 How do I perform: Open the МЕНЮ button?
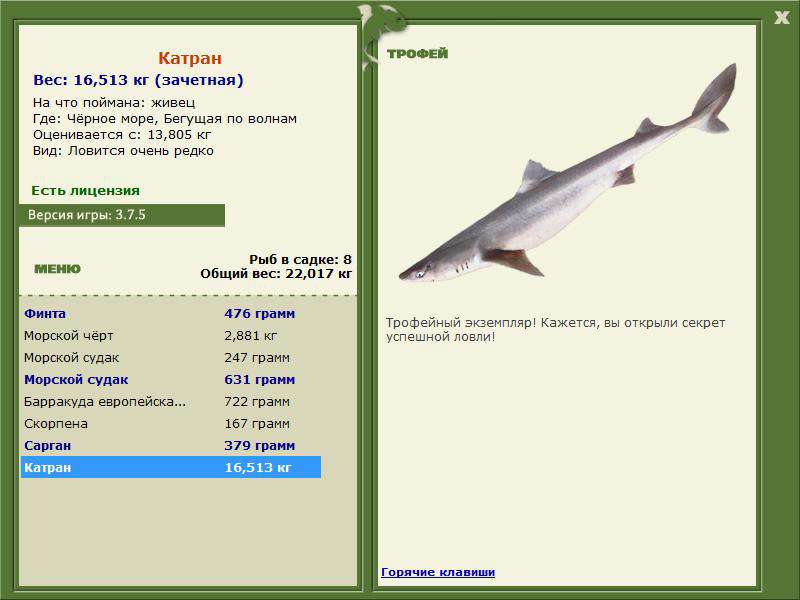57,269
